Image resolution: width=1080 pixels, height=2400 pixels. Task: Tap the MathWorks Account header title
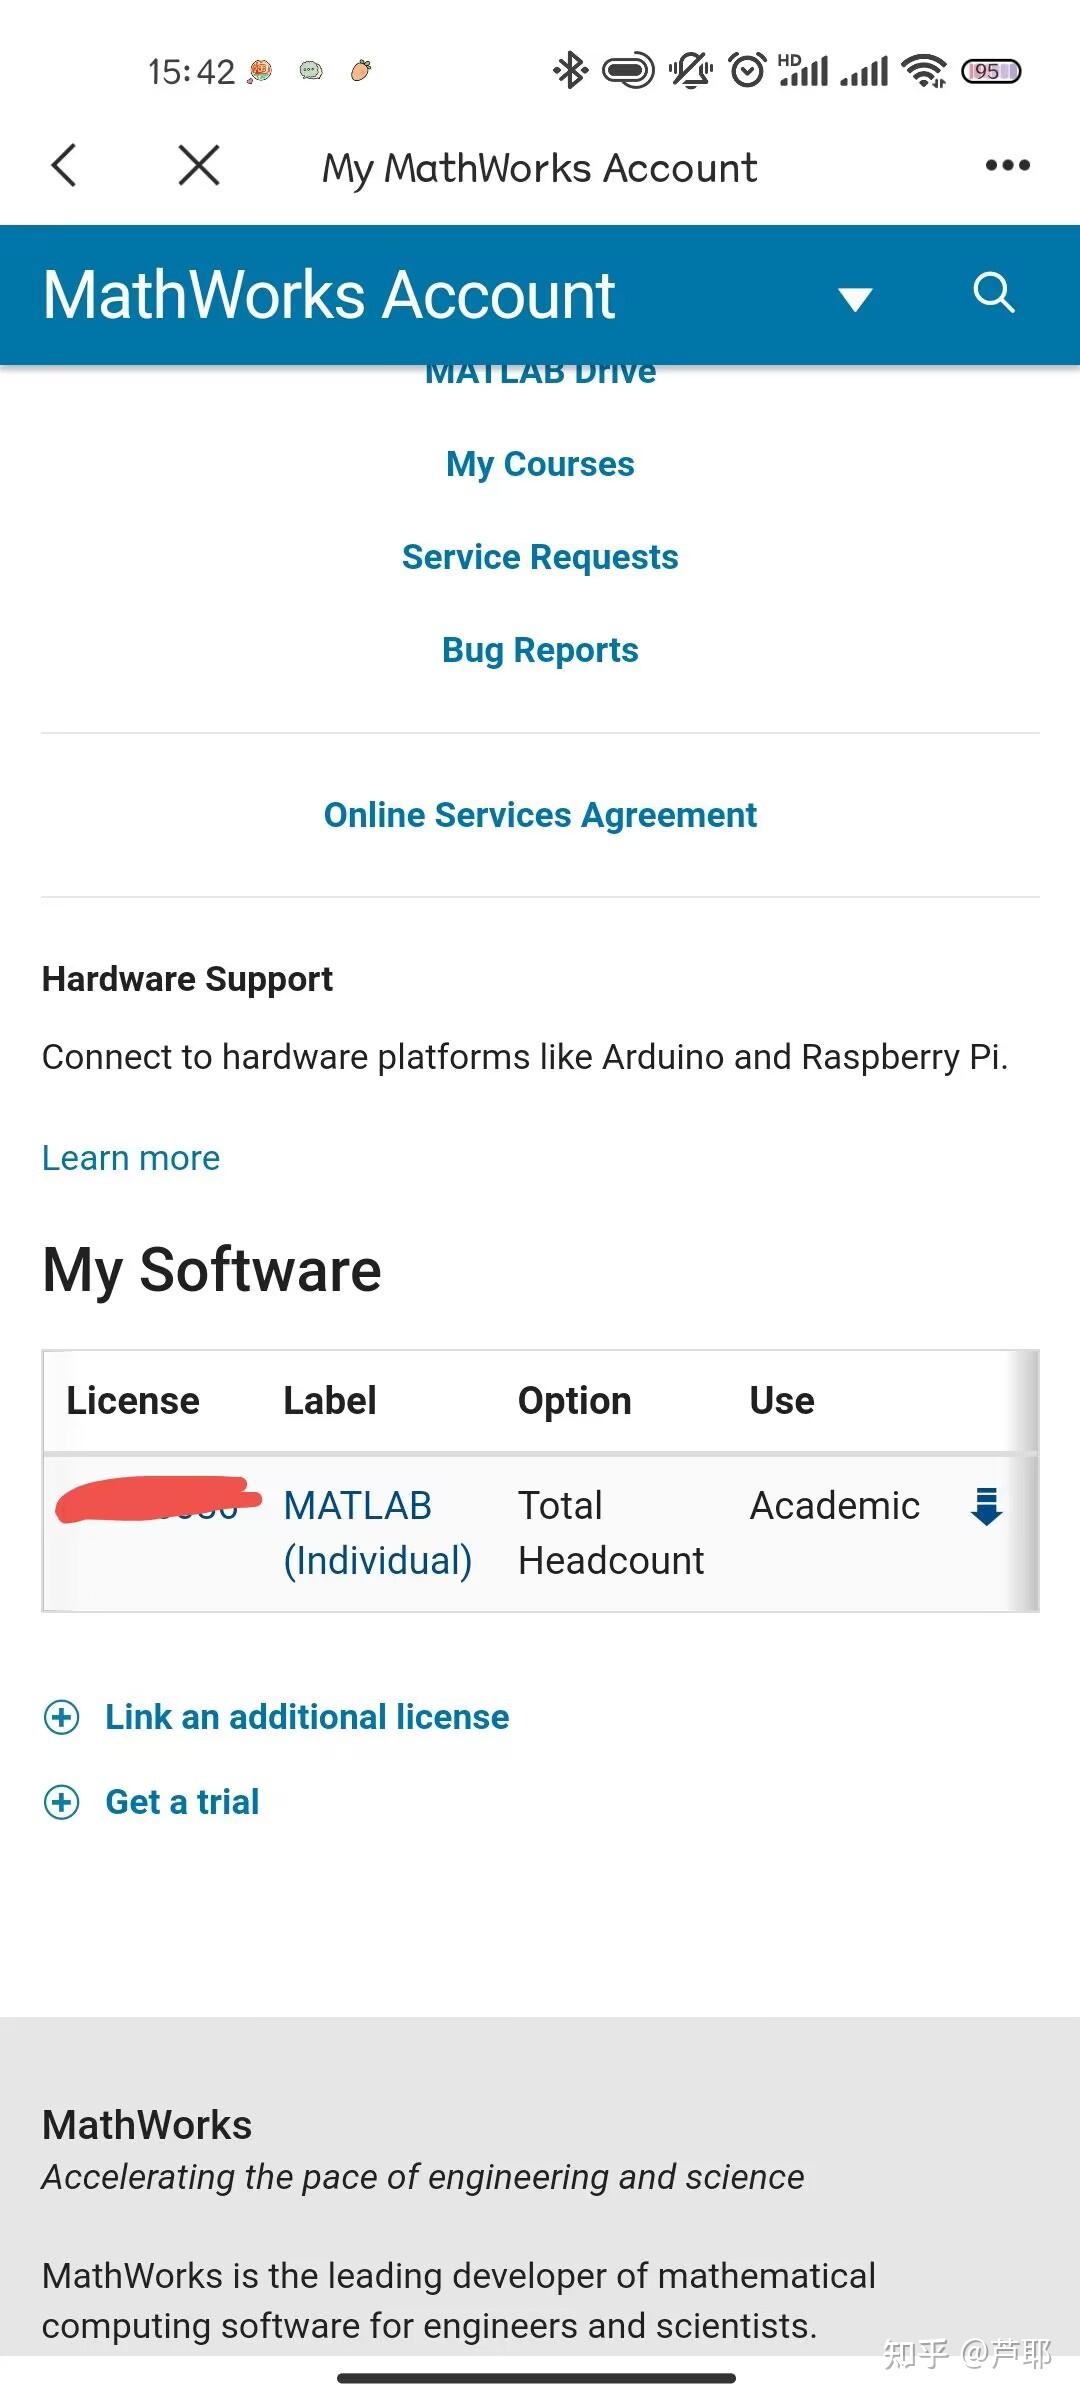(328, 295)
